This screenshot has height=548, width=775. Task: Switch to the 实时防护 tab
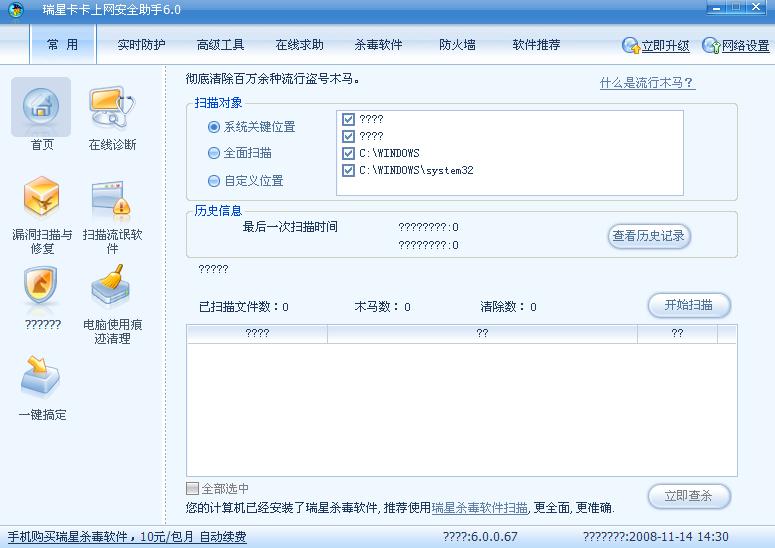[x=141, y=45]
